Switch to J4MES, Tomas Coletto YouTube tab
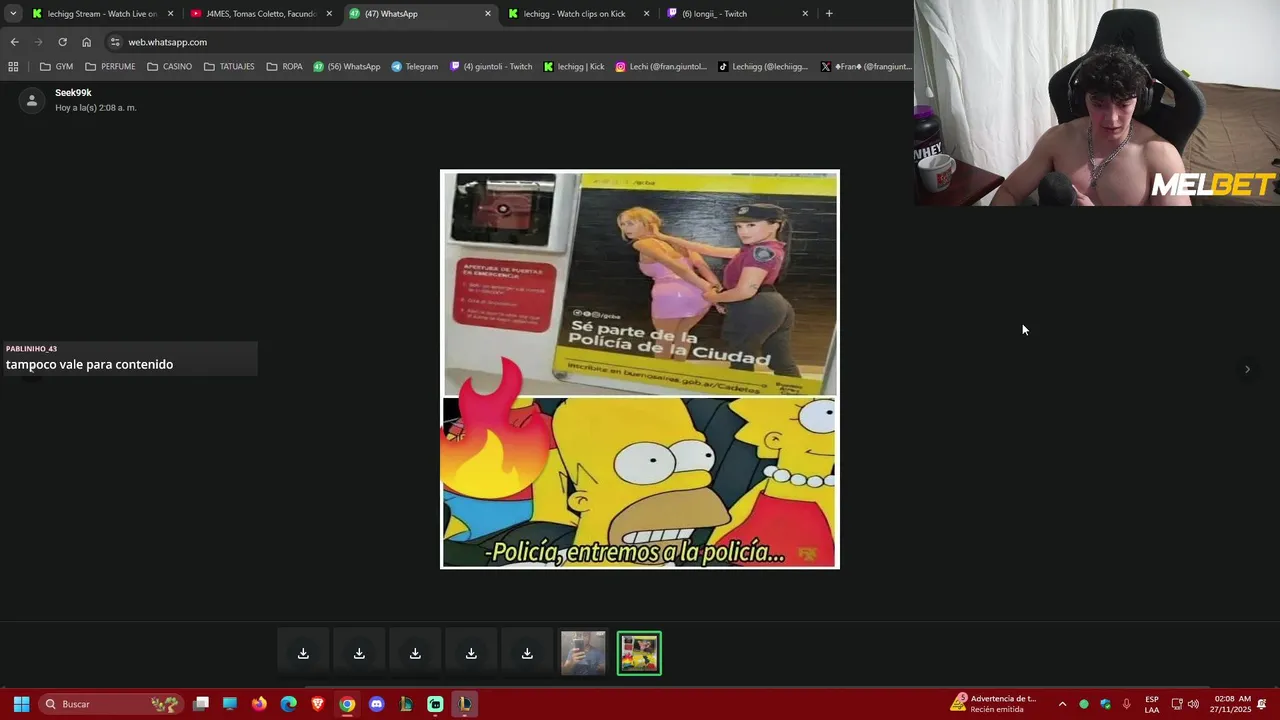The image size is (1280, 720). click(x=260, y=13)
